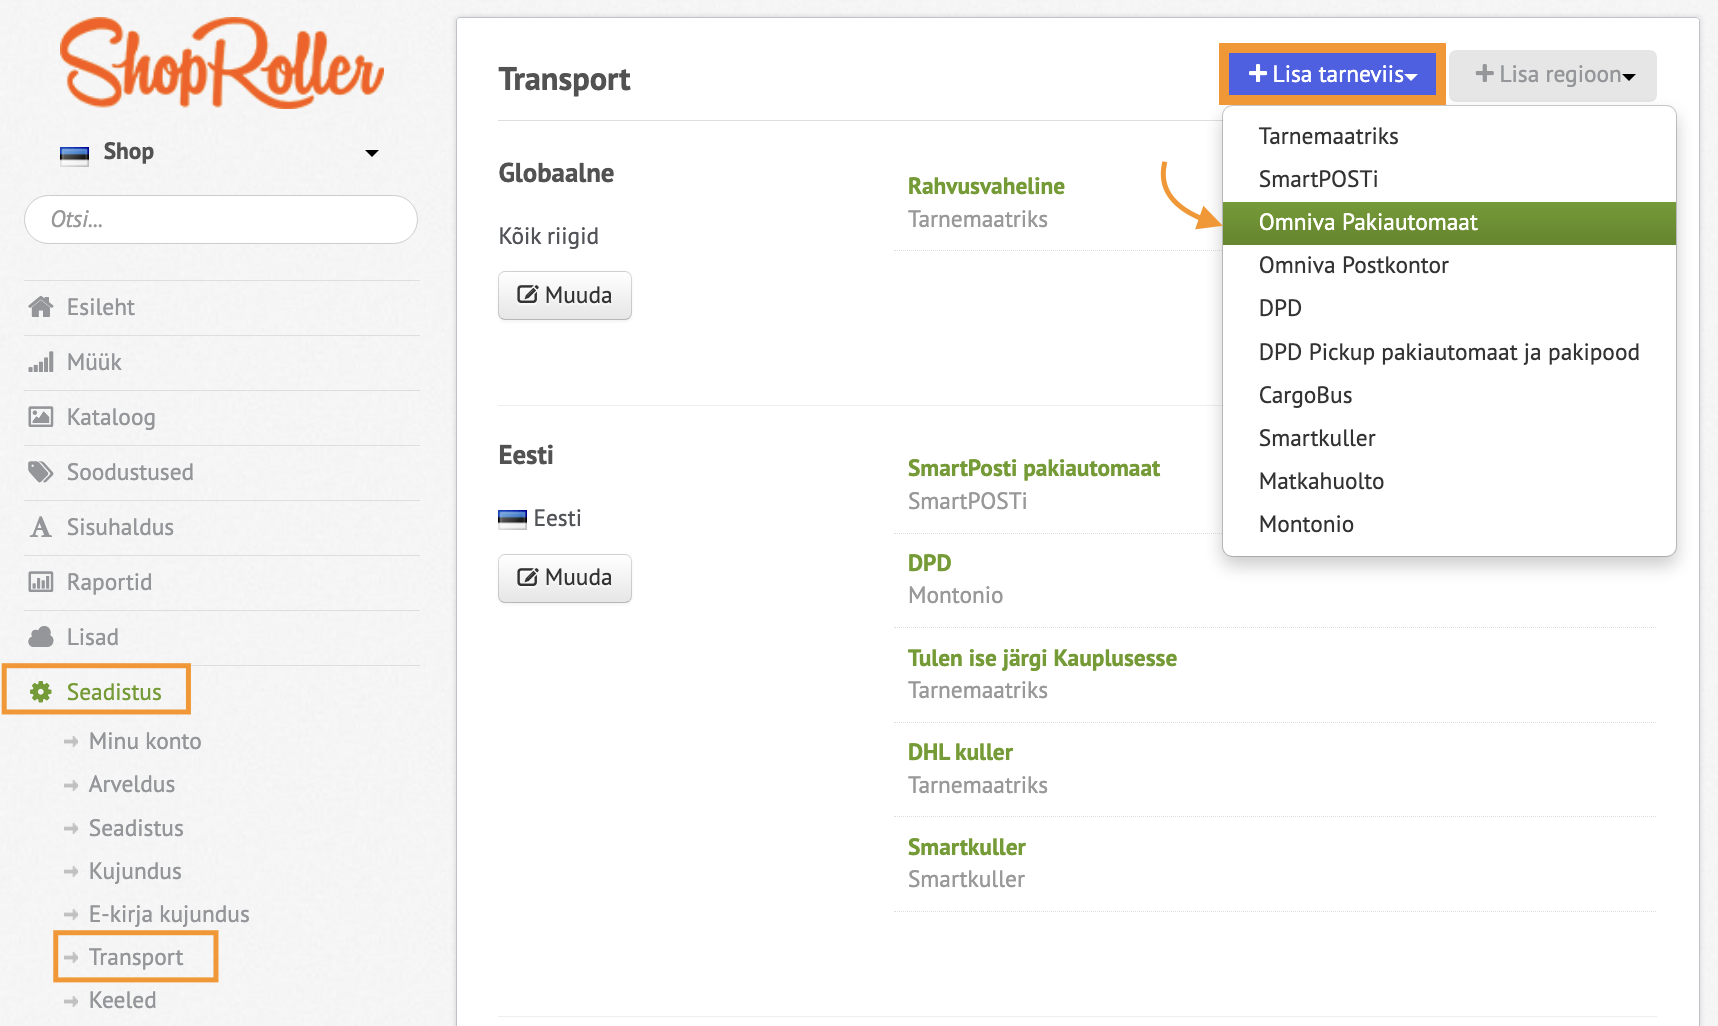Expand the Lisa tarneviis dropdown button
This screenshot has height=1026, width=1718.
[x=1332, y=74]
